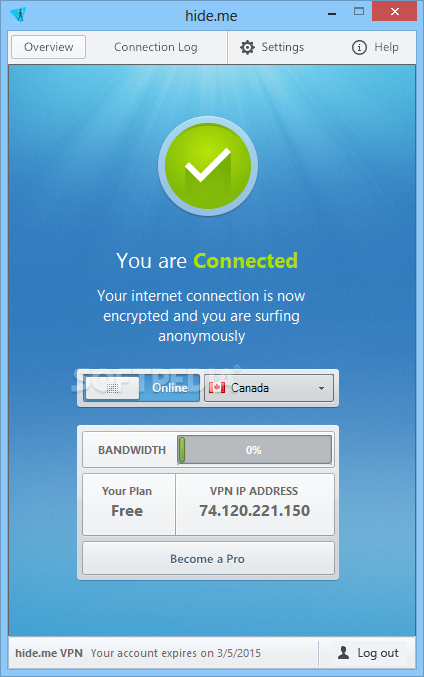Open the Connection Log tab
424x677 pixels.
pyautogui.click(x=155, y=47)
